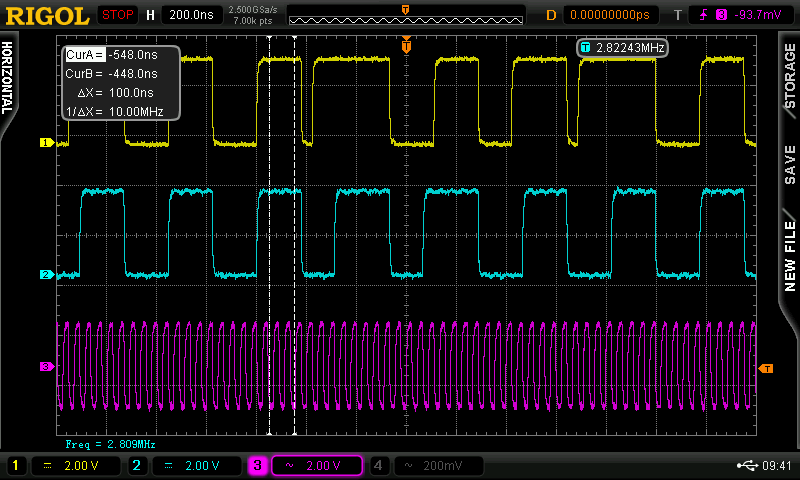Viewport: 800px width, 480px height.
Task: Click the AC coupling symbol for channel 3
Action: tap(289, 465)
